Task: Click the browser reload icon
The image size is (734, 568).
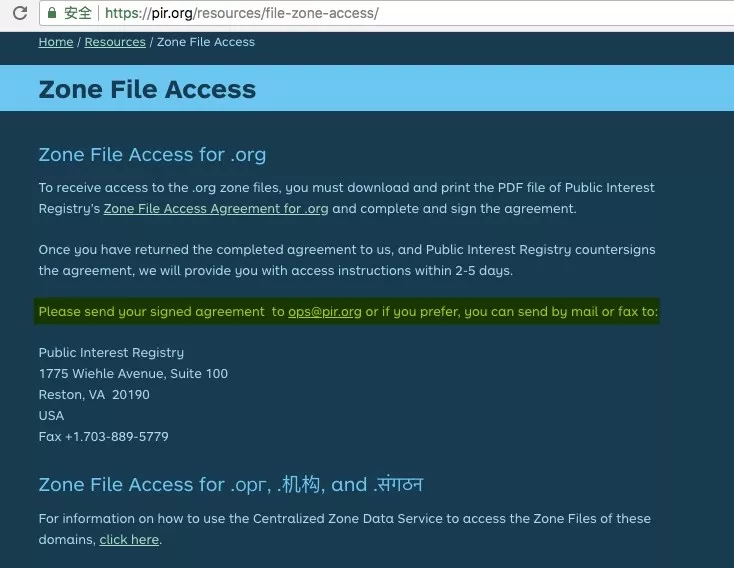Action: coord(19,13)
